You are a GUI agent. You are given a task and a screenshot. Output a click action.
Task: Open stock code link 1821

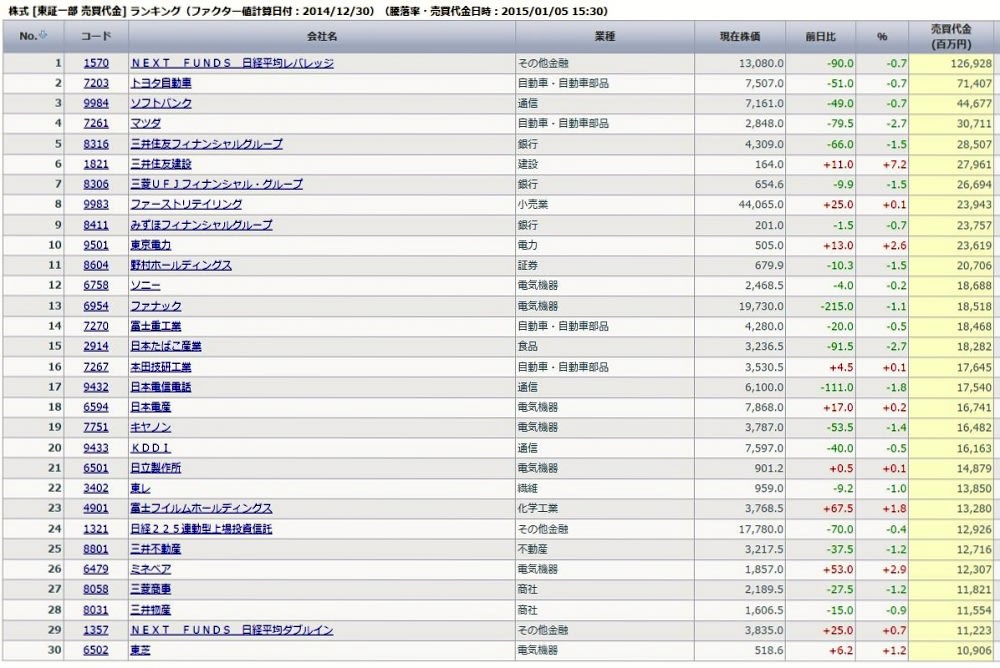point(96,164)
